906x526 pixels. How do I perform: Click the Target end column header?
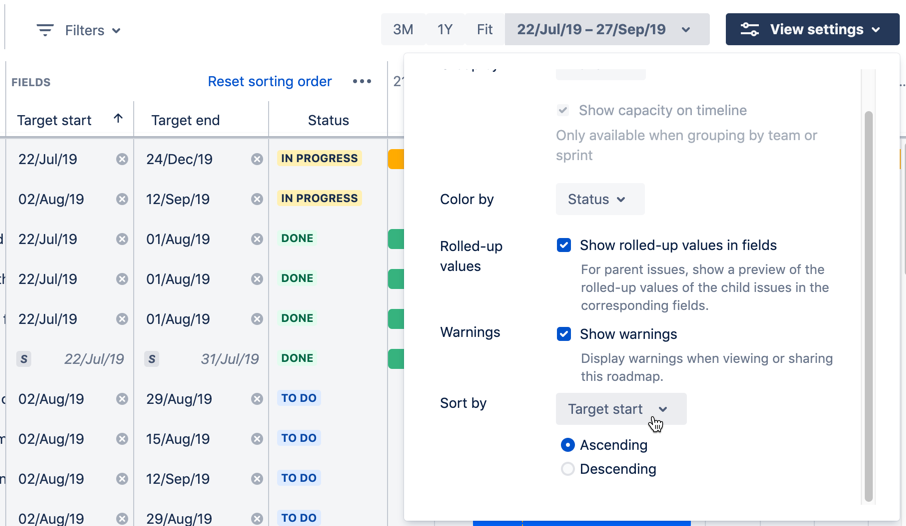click(185, 120)
